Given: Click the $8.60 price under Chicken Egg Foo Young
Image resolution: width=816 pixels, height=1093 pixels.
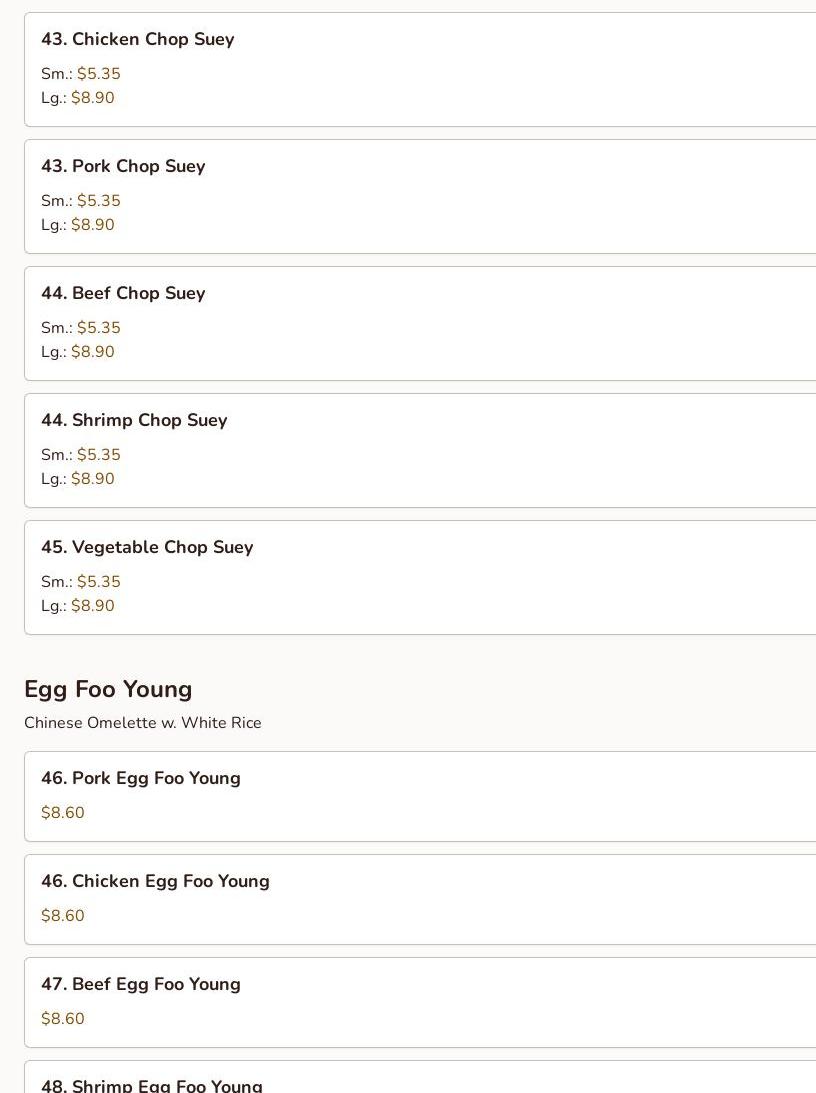Looking at the screenshot, I should [63, 916].
